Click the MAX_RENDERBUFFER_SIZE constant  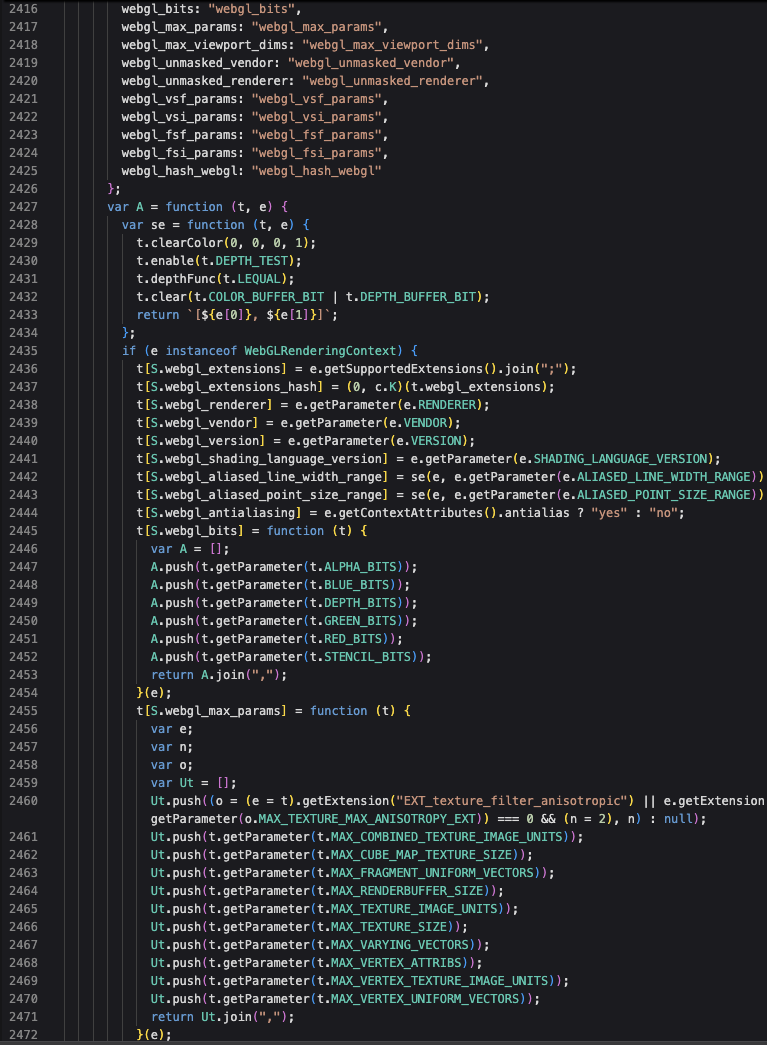pyautogui.click(x=406, y=890)
